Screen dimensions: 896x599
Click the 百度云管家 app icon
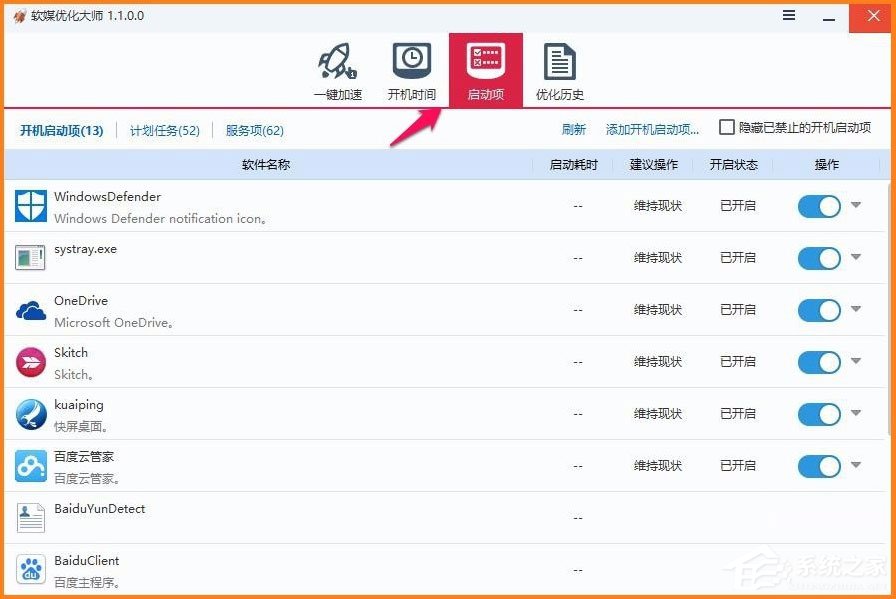(x=30, y=465)
